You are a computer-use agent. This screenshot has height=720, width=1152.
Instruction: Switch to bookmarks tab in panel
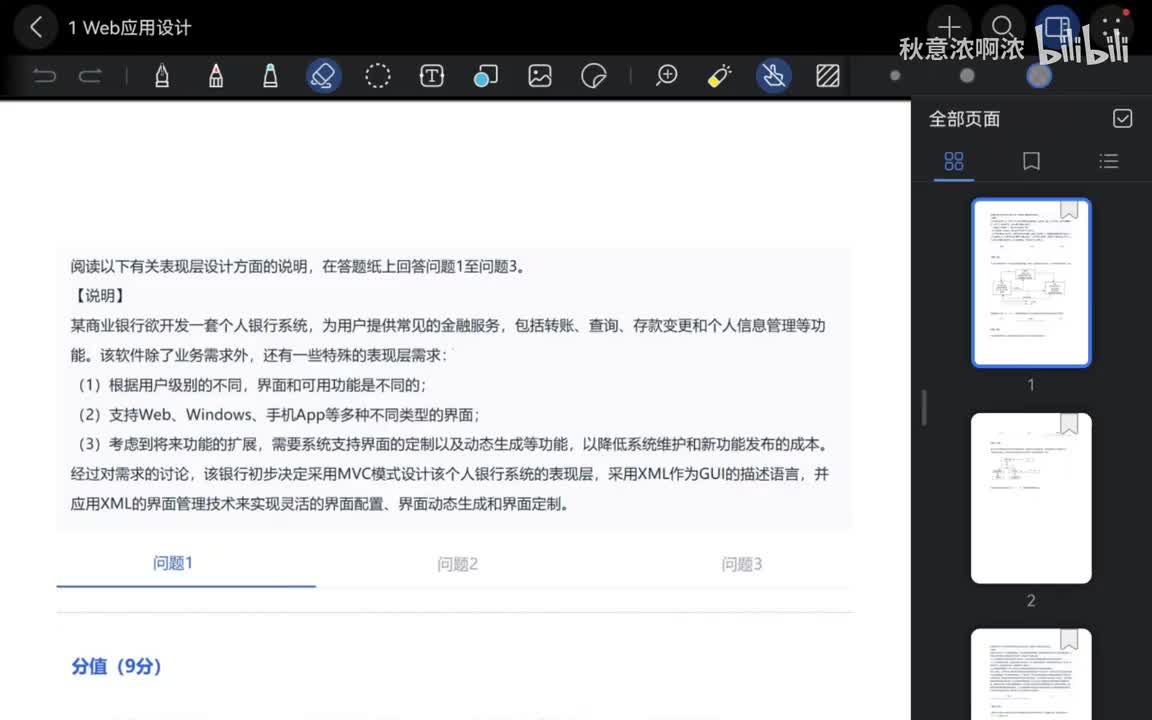pyautogui.click(x=1032, y=162)
